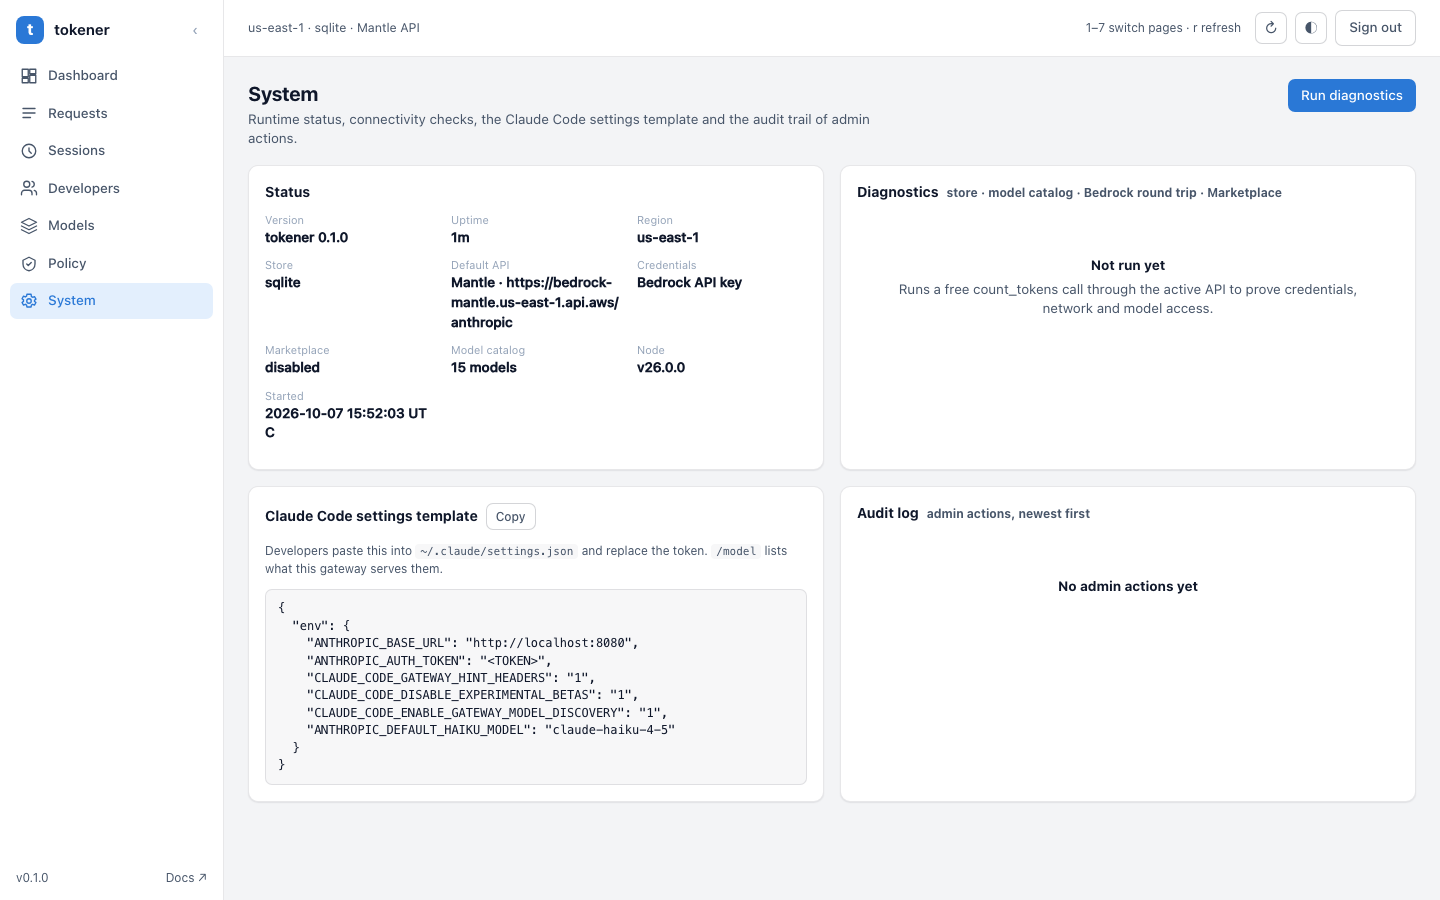This screenshot has width=1440, height=900.
Task: Refresh the page with the reload icon
Action: click(x=1271, y=28)
